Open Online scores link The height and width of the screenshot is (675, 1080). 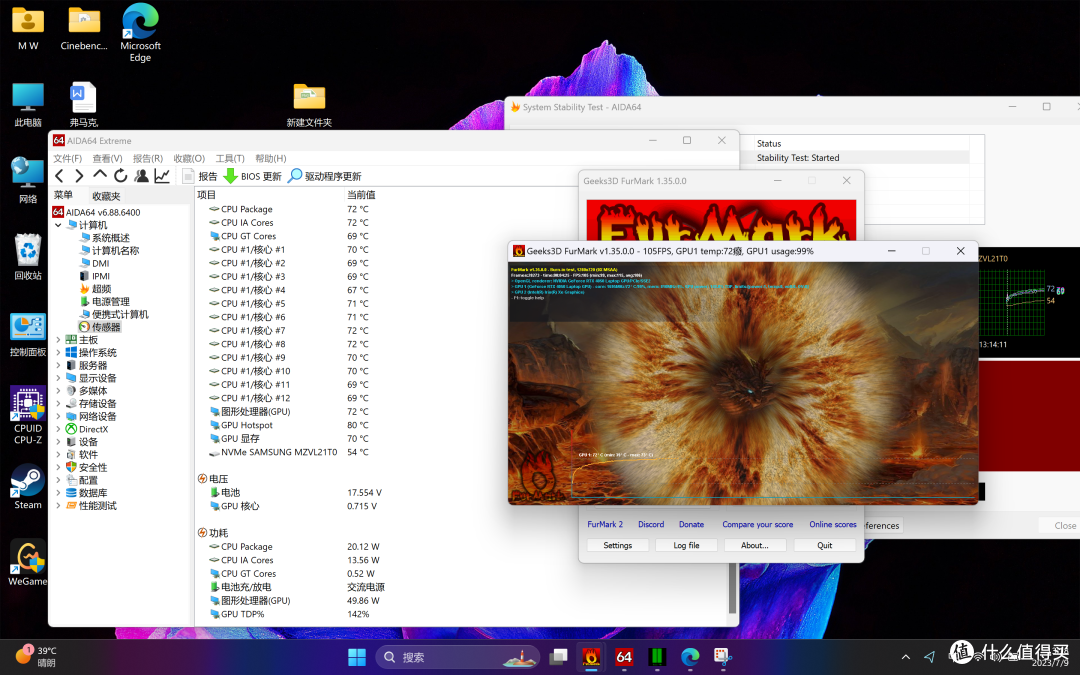(x=833, y=524)
